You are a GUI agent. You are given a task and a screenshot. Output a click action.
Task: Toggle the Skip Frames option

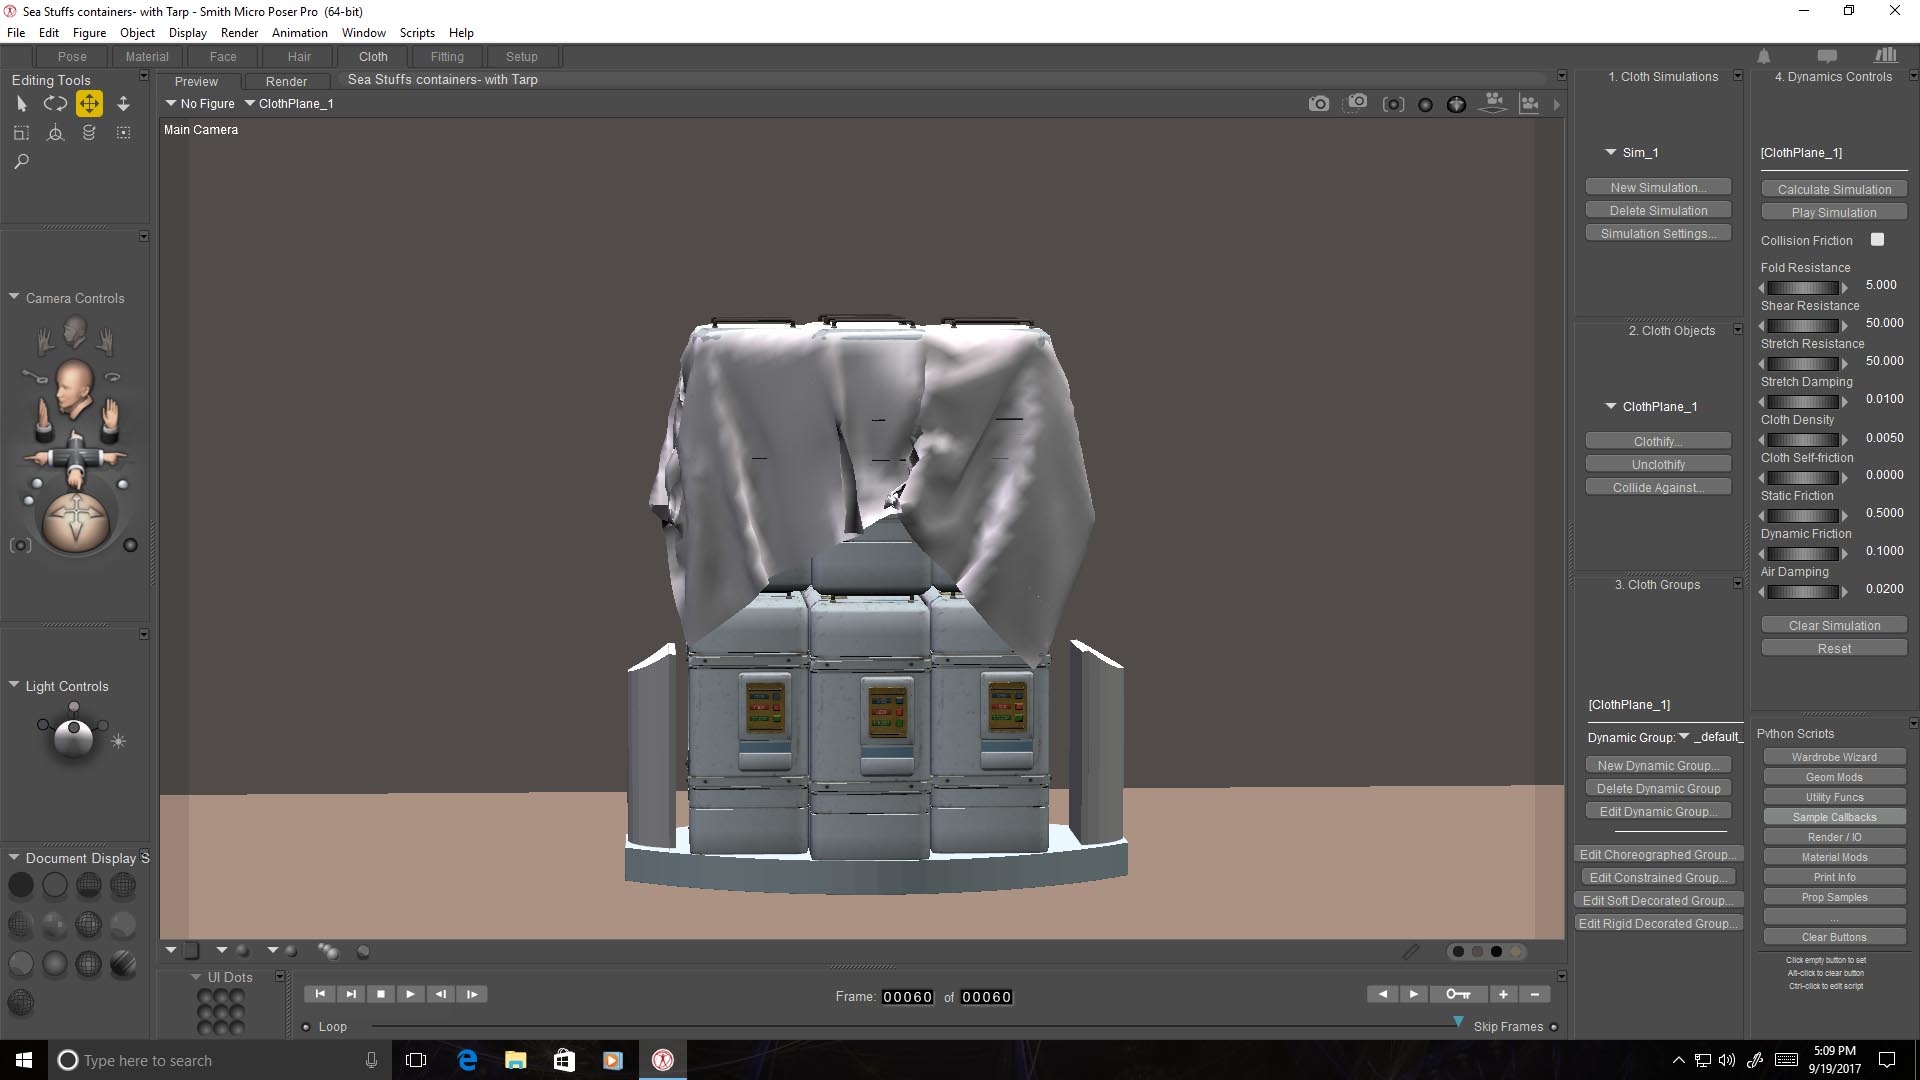1554,1027
